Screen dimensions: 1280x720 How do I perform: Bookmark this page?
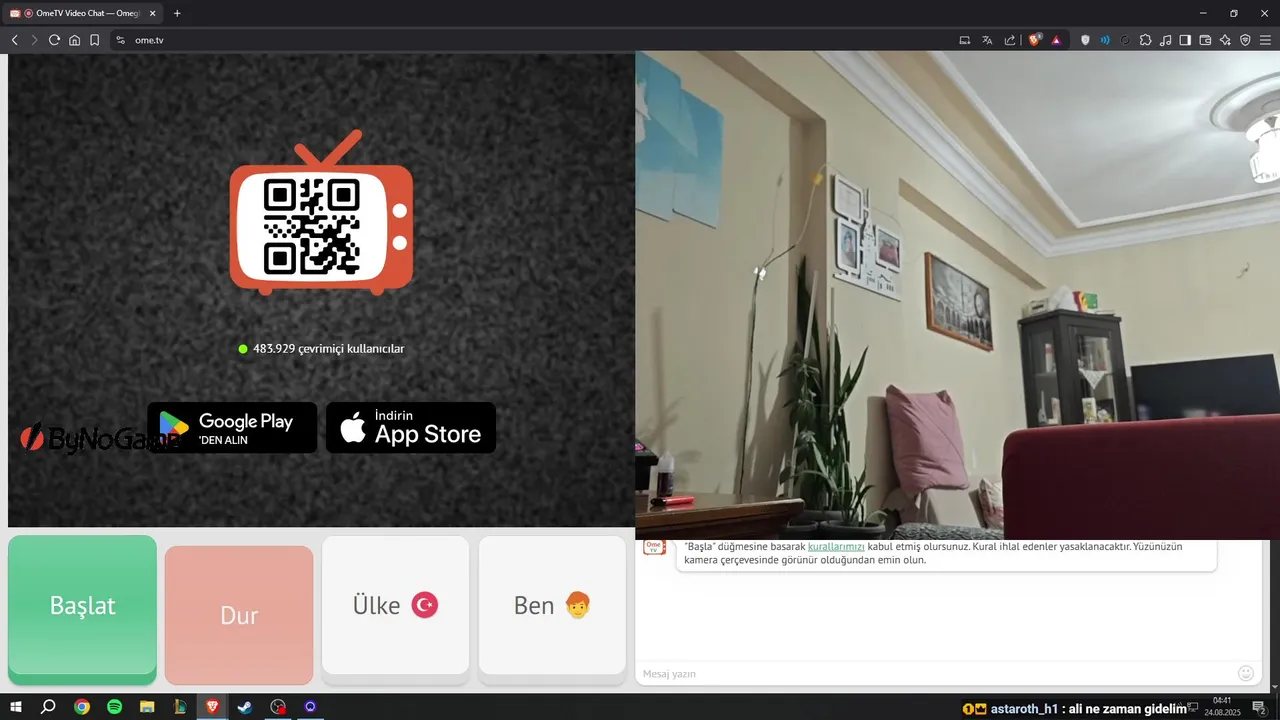tap(94, 40)
